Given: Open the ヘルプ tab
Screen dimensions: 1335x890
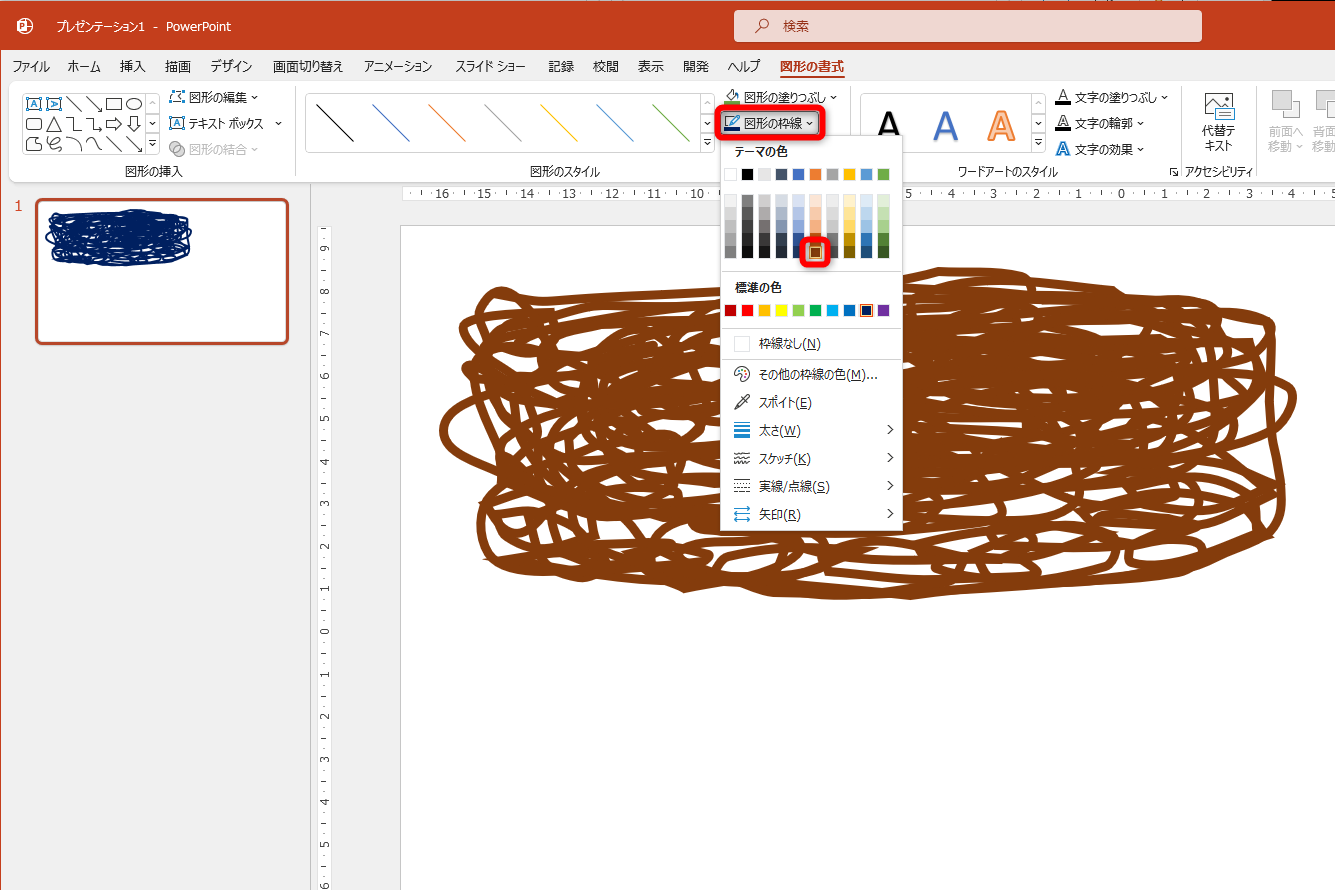Looking at the screenshot, I should point(743,67).
